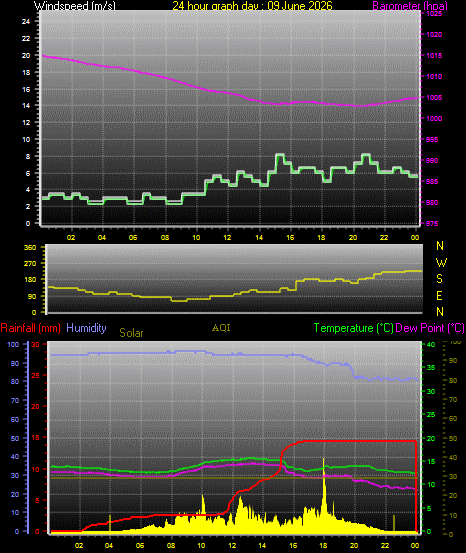
Task: Select the magenta Dew Point (°C) legend label
Action: [430, 328]
